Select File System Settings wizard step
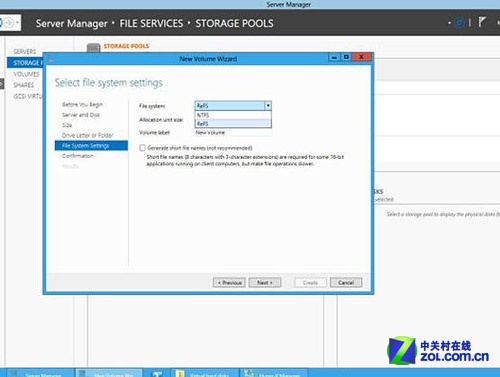 [x=91, y=146]
